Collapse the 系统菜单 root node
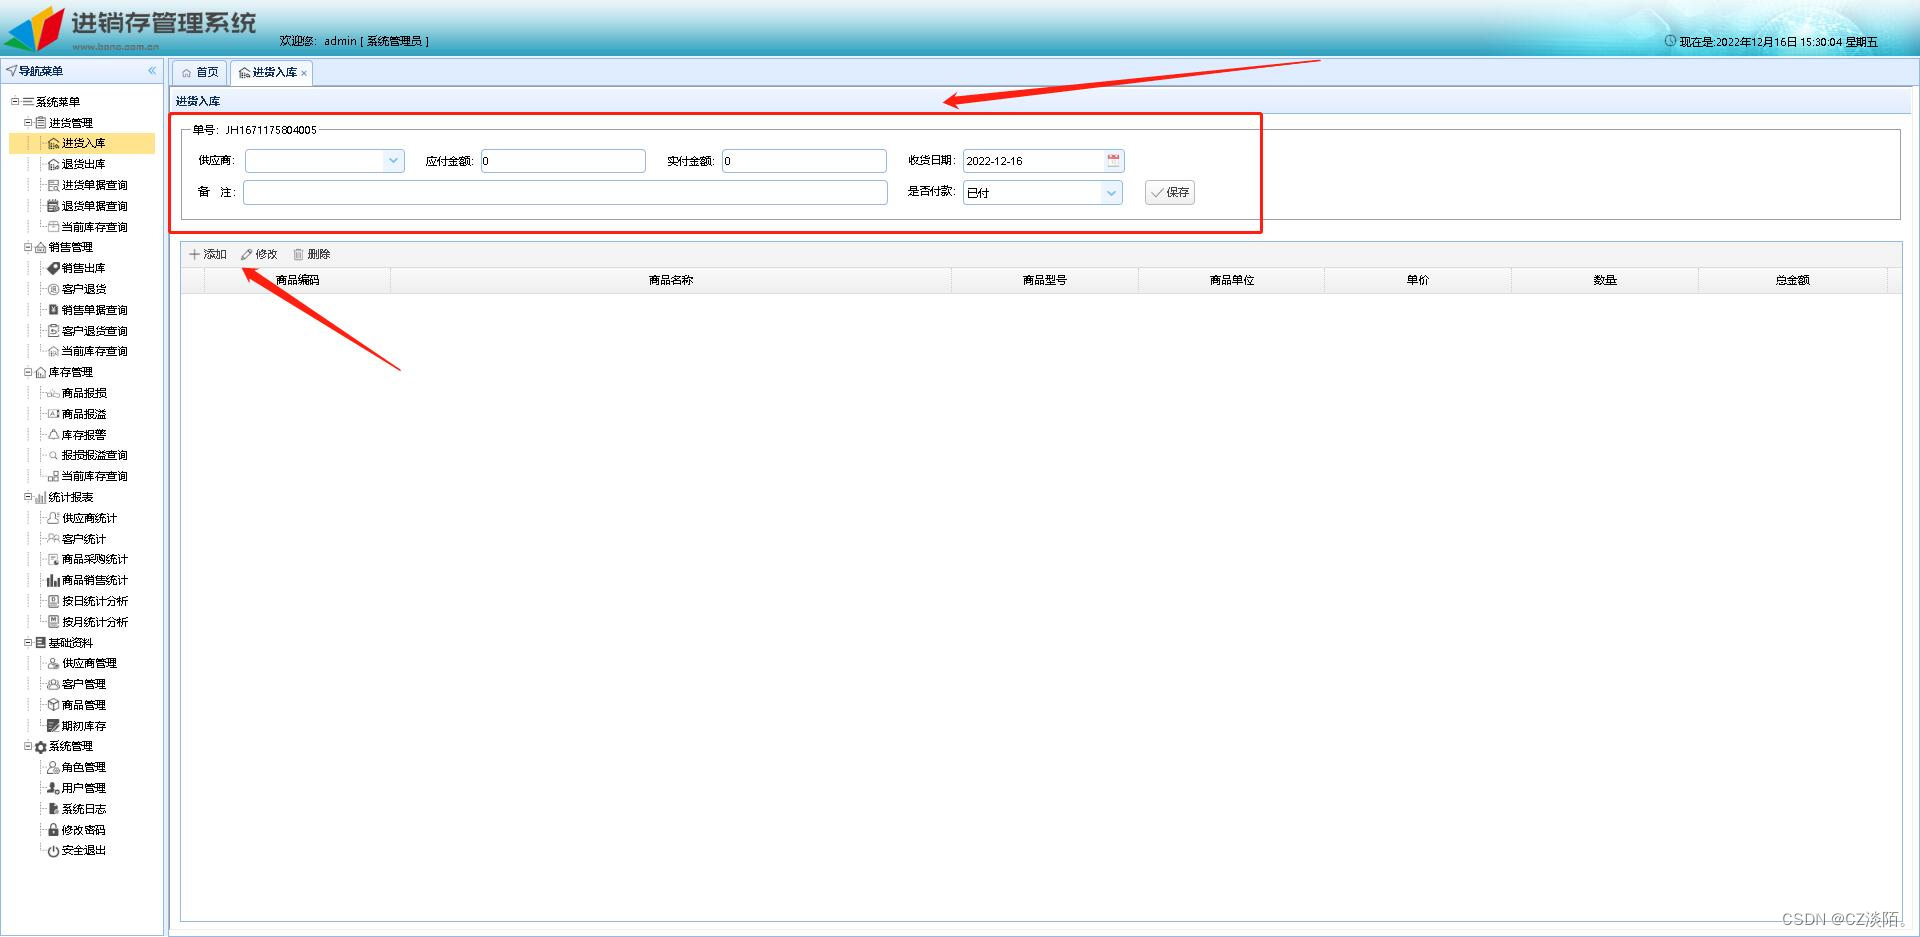 (x=15, y=101)
